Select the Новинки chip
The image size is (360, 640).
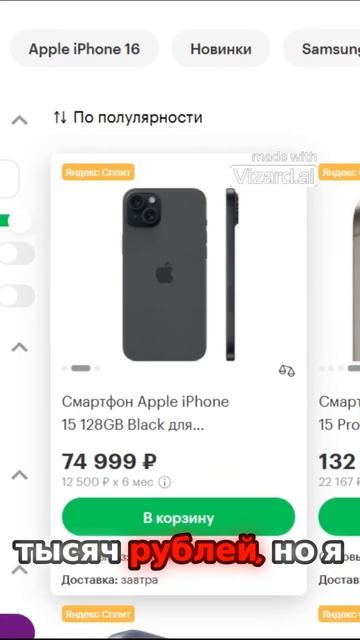tap(221, 49)
